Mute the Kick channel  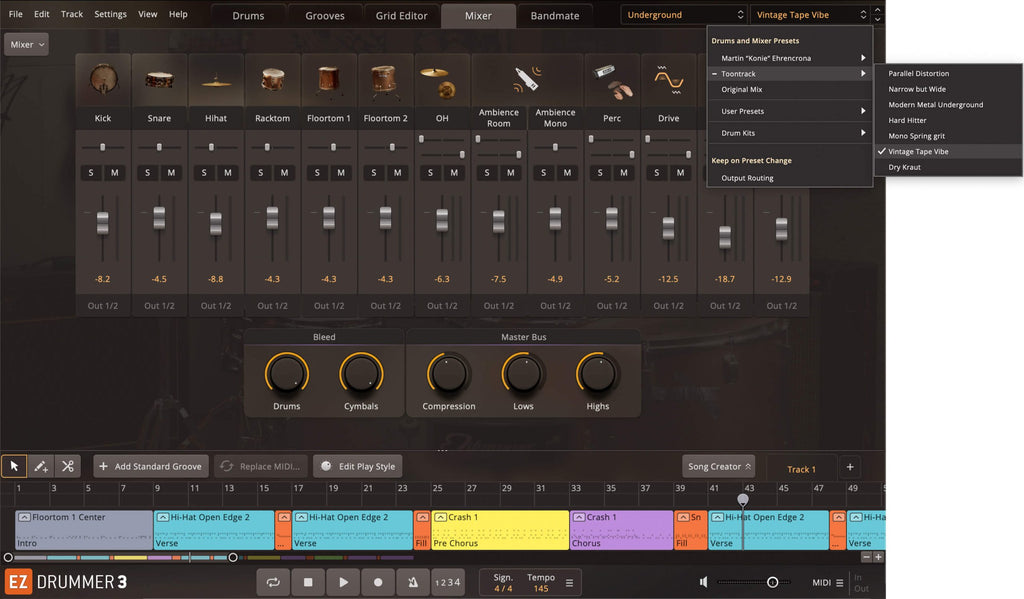pyautogui.click(x=115, y=172)
